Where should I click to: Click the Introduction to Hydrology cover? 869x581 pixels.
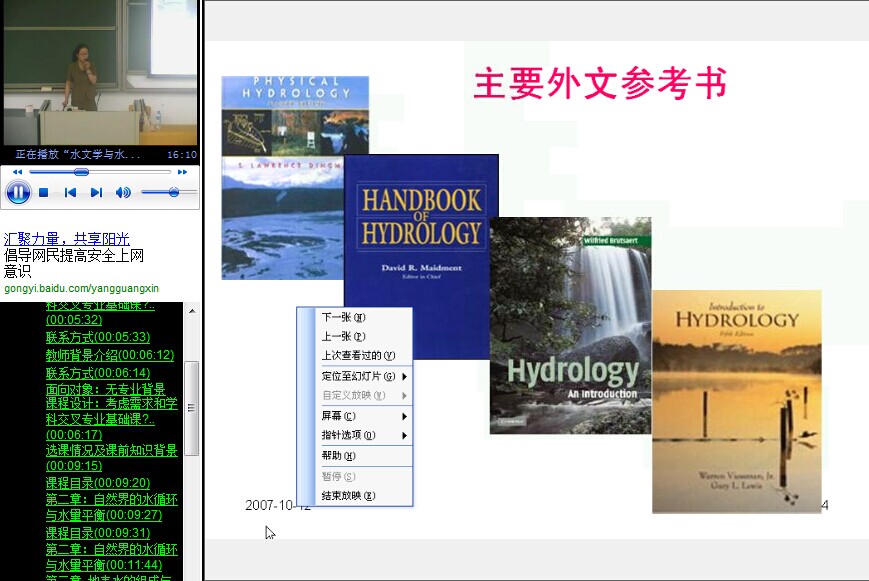tap(737, 401)
